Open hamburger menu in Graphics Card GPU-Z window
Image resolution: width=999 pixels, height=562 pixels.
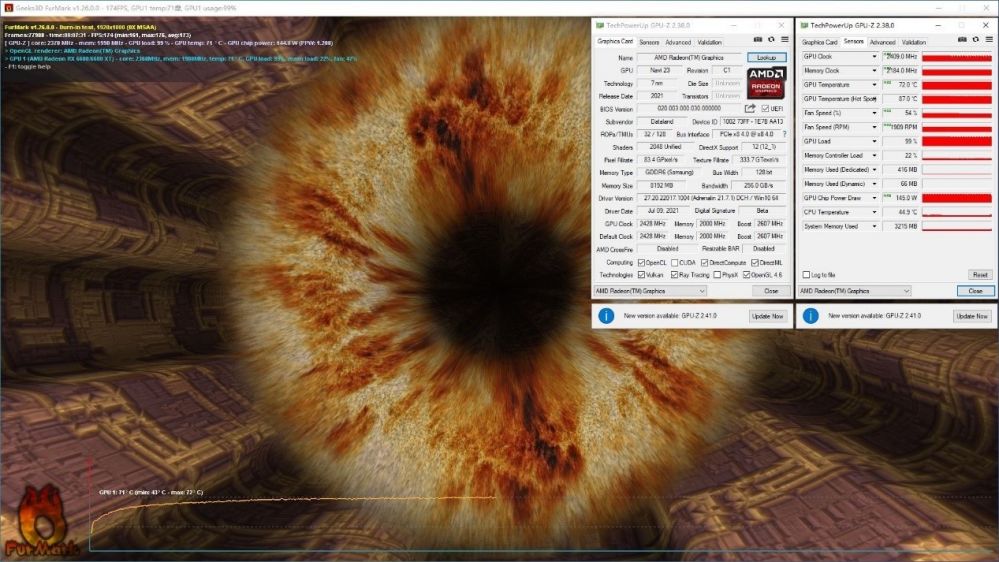tap(784, 40)
